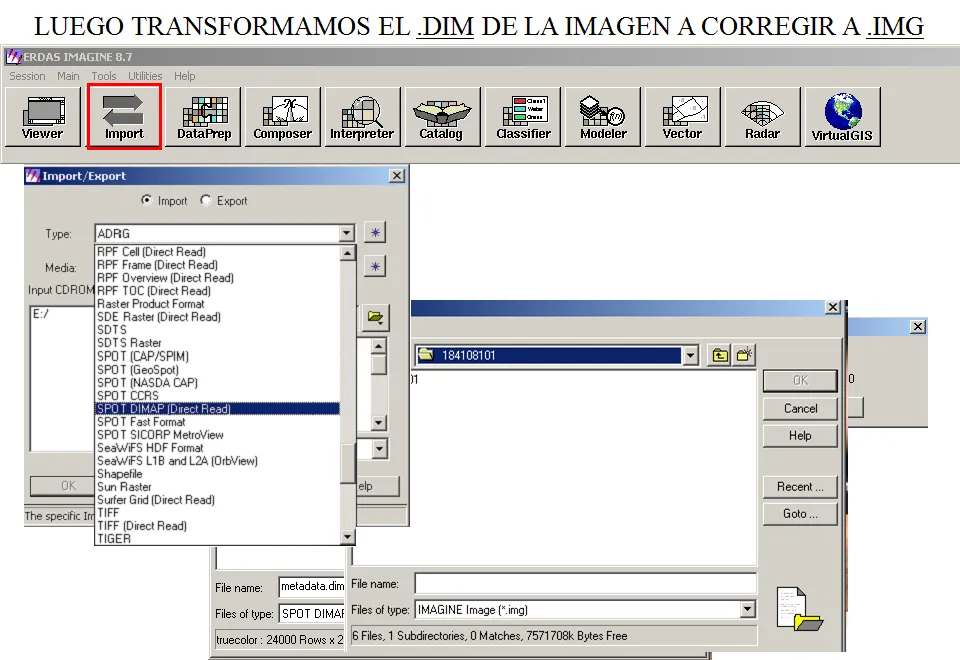Open the Help menu
The image size is (960, 660).
[x=184, y=76]
